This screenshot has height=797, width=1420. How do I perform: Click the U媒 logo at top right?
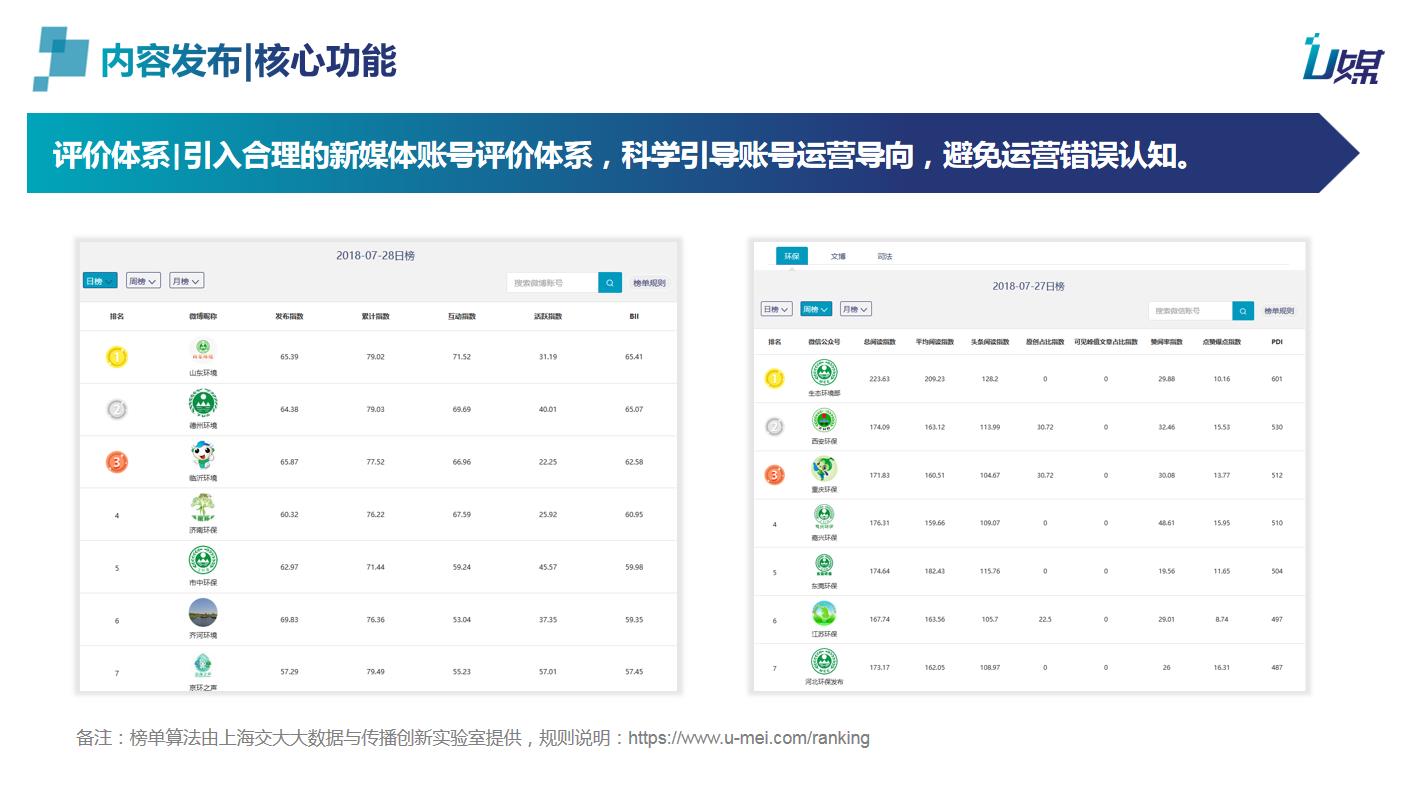(x=1343, y=58)
